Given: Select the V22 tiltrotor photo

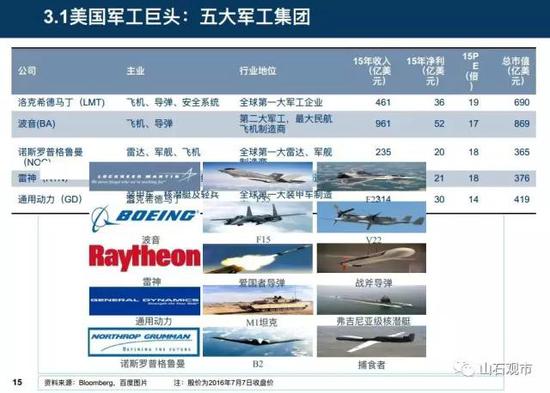Looking at the screenshot, I should 371,217.
